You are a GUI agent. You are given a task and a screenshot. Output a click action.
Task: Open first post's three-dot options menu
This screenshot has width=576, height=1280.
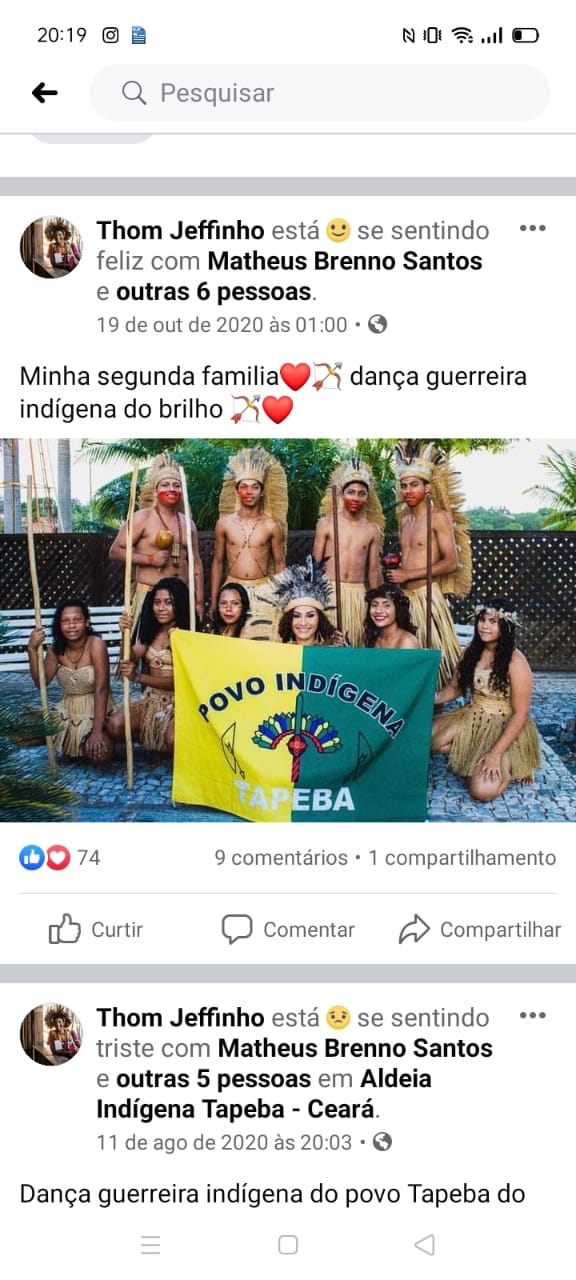(x=532, y=229)
